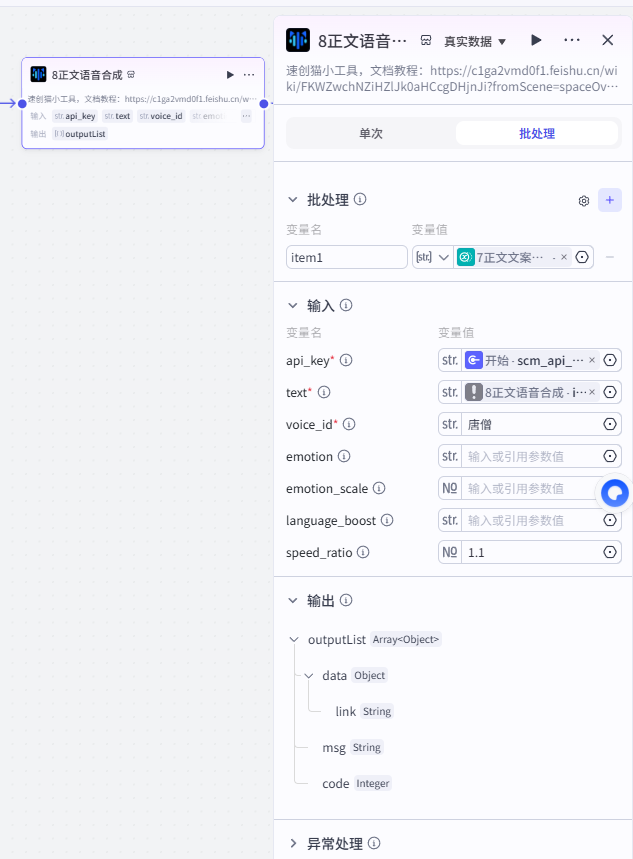
Task: Expand the 异常处理 section
Action: pos(293,843)
